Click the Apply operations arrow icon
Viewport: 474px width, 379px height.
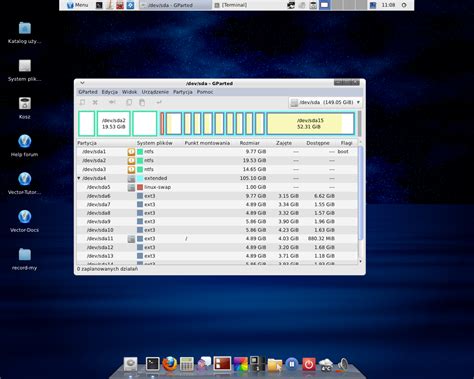coord(159,102)
